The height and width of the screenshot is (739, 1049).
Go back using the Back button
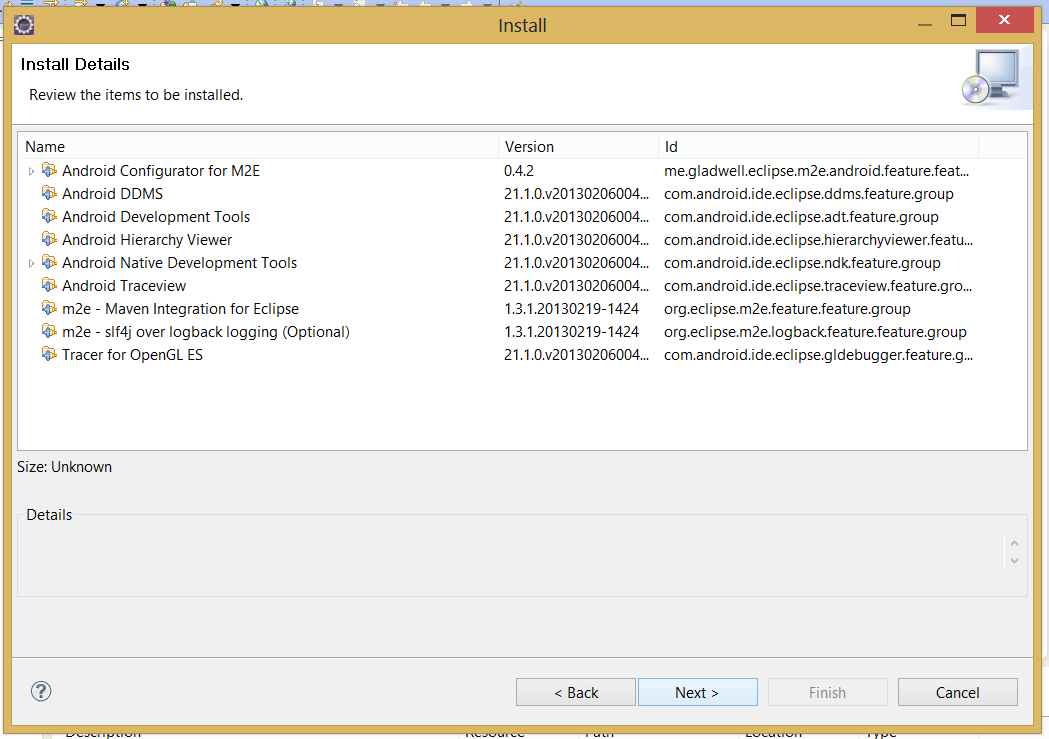576,692
